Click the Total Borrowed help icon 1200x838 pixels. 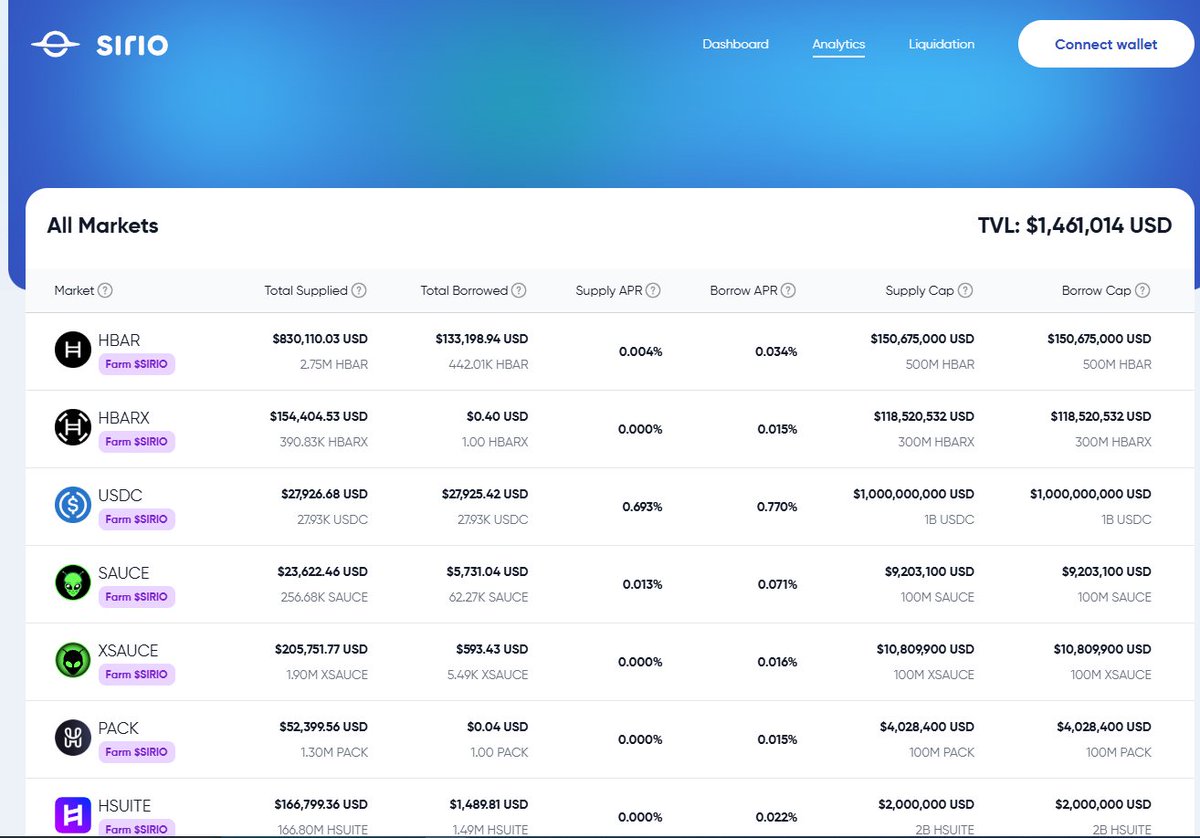pos(519,291)
